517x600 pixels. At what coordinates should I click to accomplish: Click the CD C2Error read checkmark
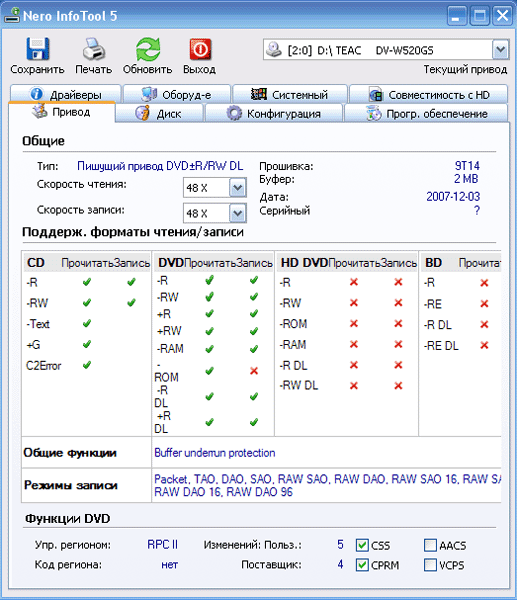click(x=87, y=365)
